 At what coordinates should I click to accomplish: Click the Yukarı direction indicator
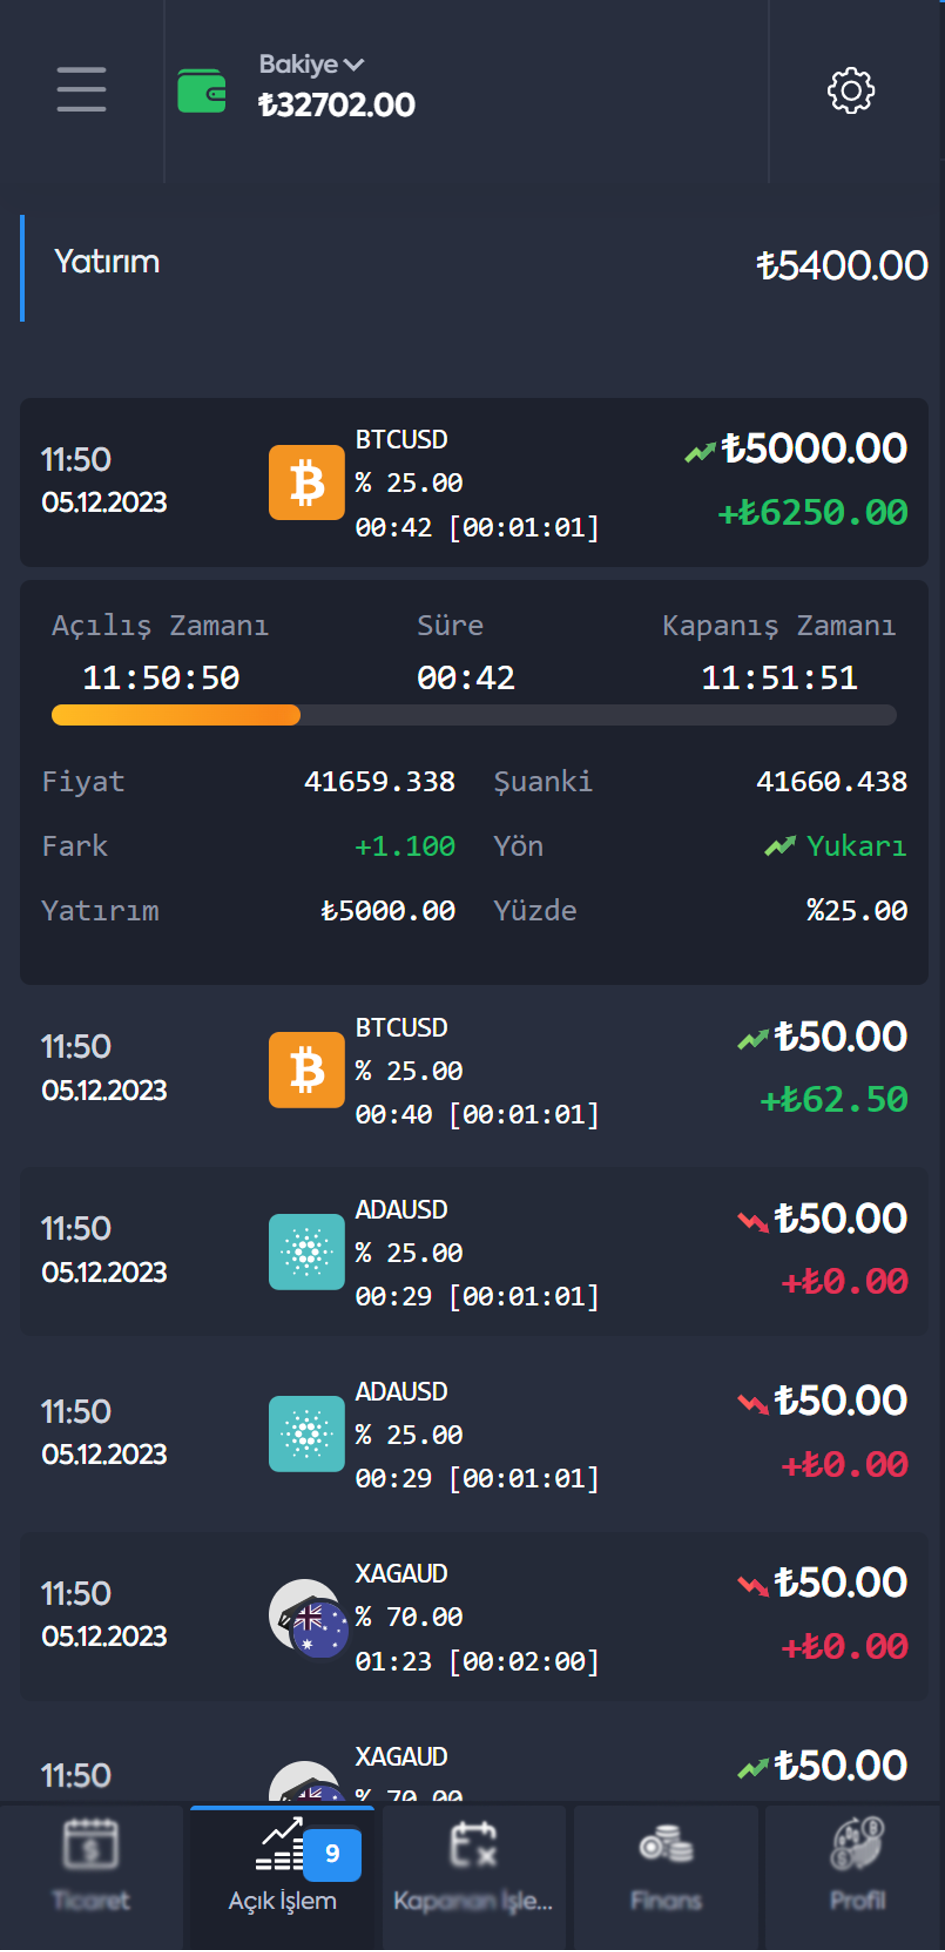(836, 846)
